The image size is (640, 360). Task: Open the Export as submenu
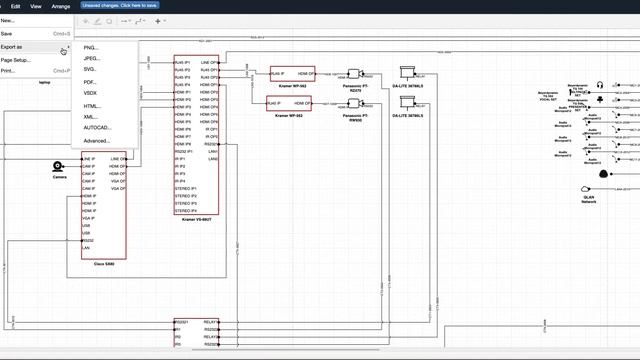pos(36,47)
